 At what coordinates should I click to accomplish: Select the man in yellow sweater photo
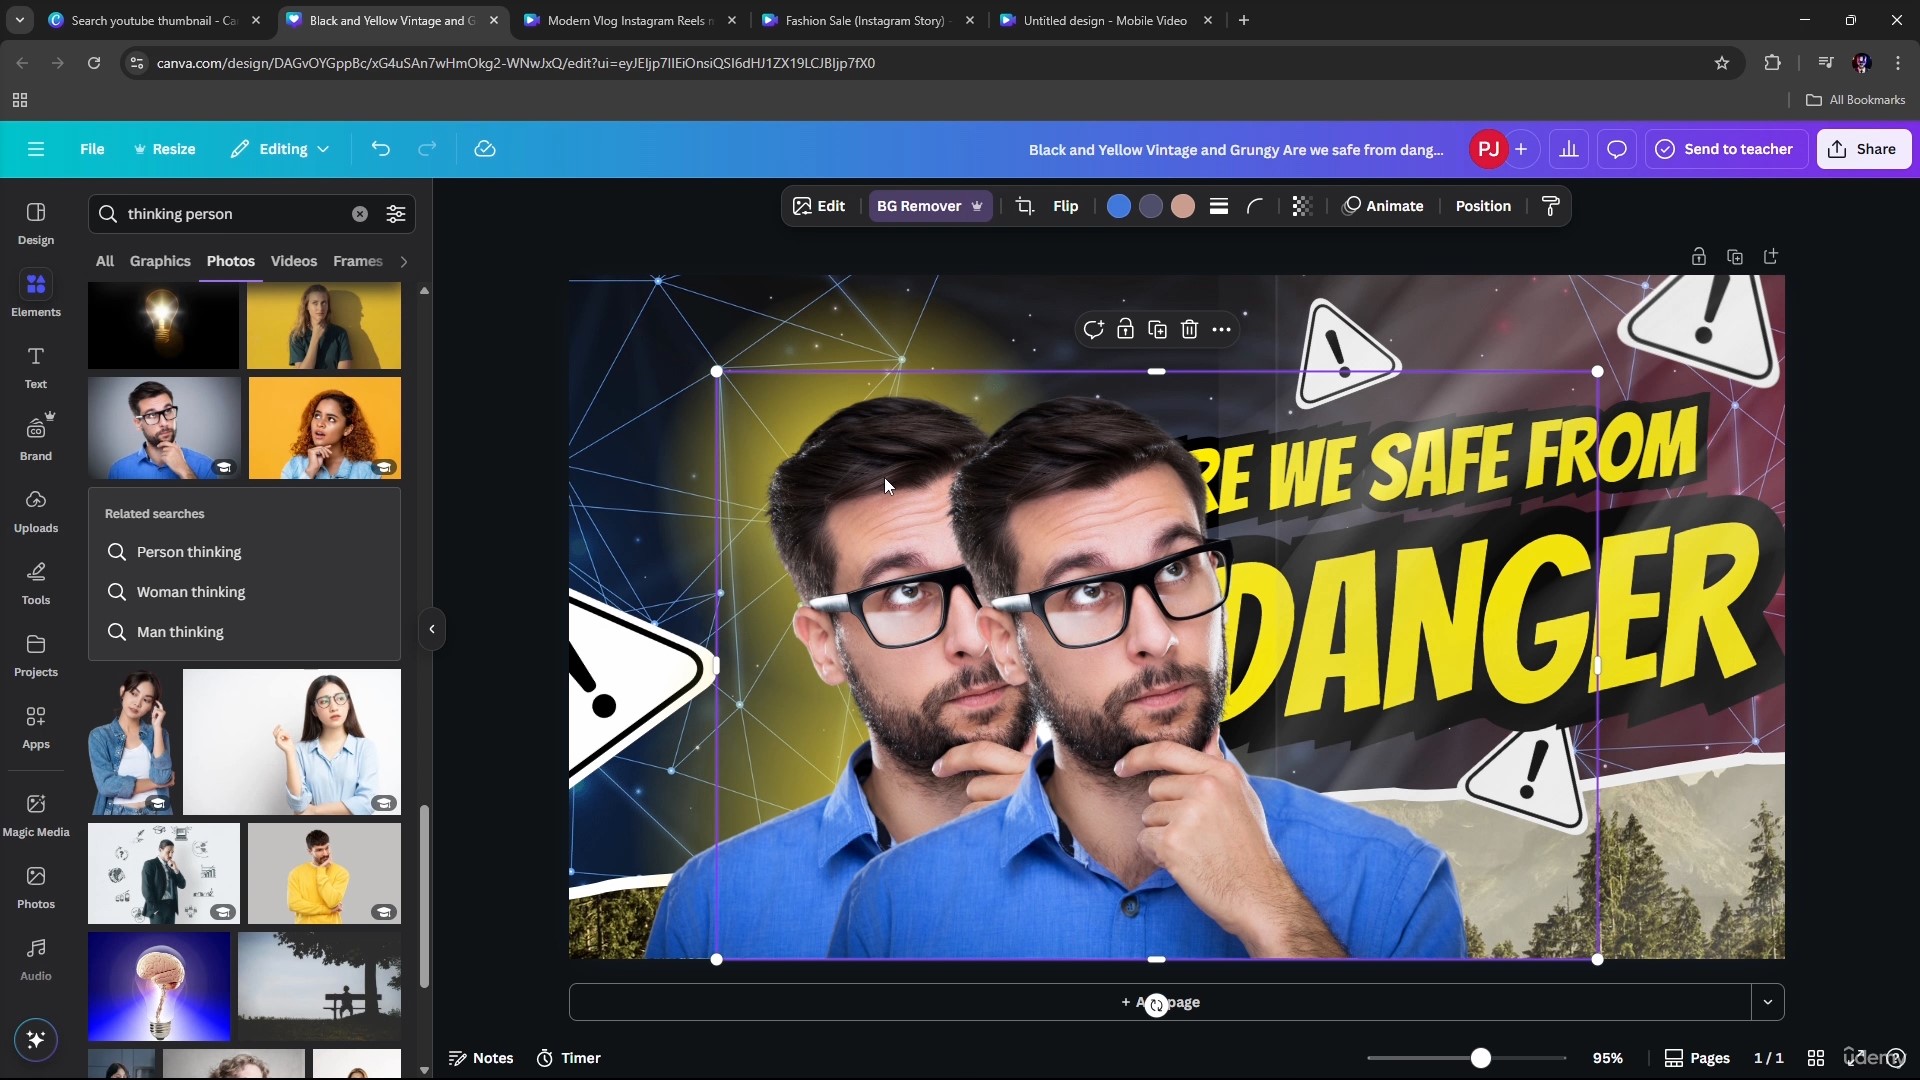click(324, 874)
